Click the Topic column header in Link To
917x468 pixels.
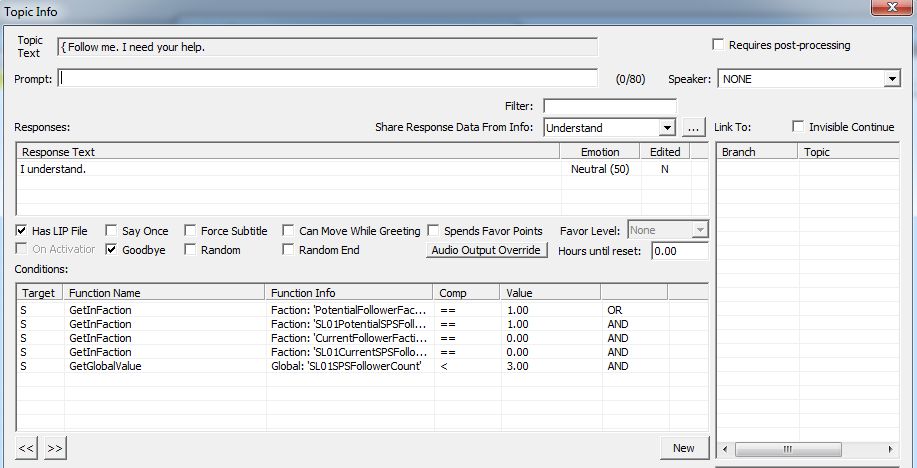[848, 152]
